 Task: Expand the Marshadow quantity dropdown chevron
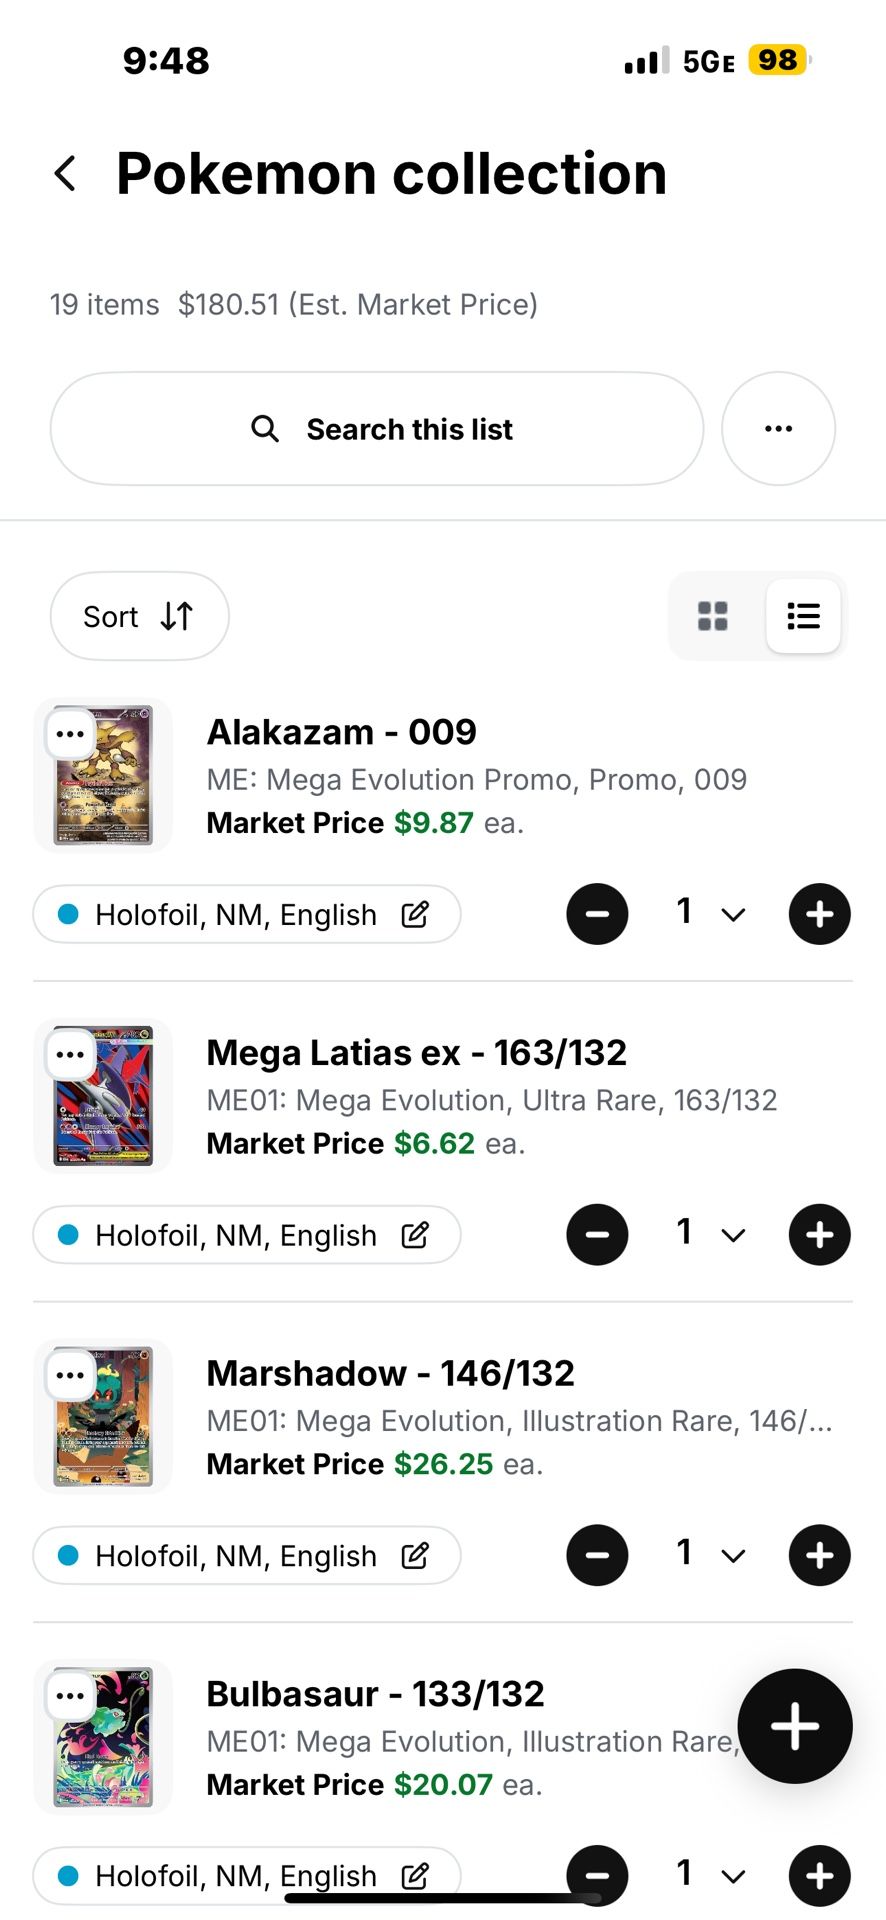click(x=733, y=1556)
